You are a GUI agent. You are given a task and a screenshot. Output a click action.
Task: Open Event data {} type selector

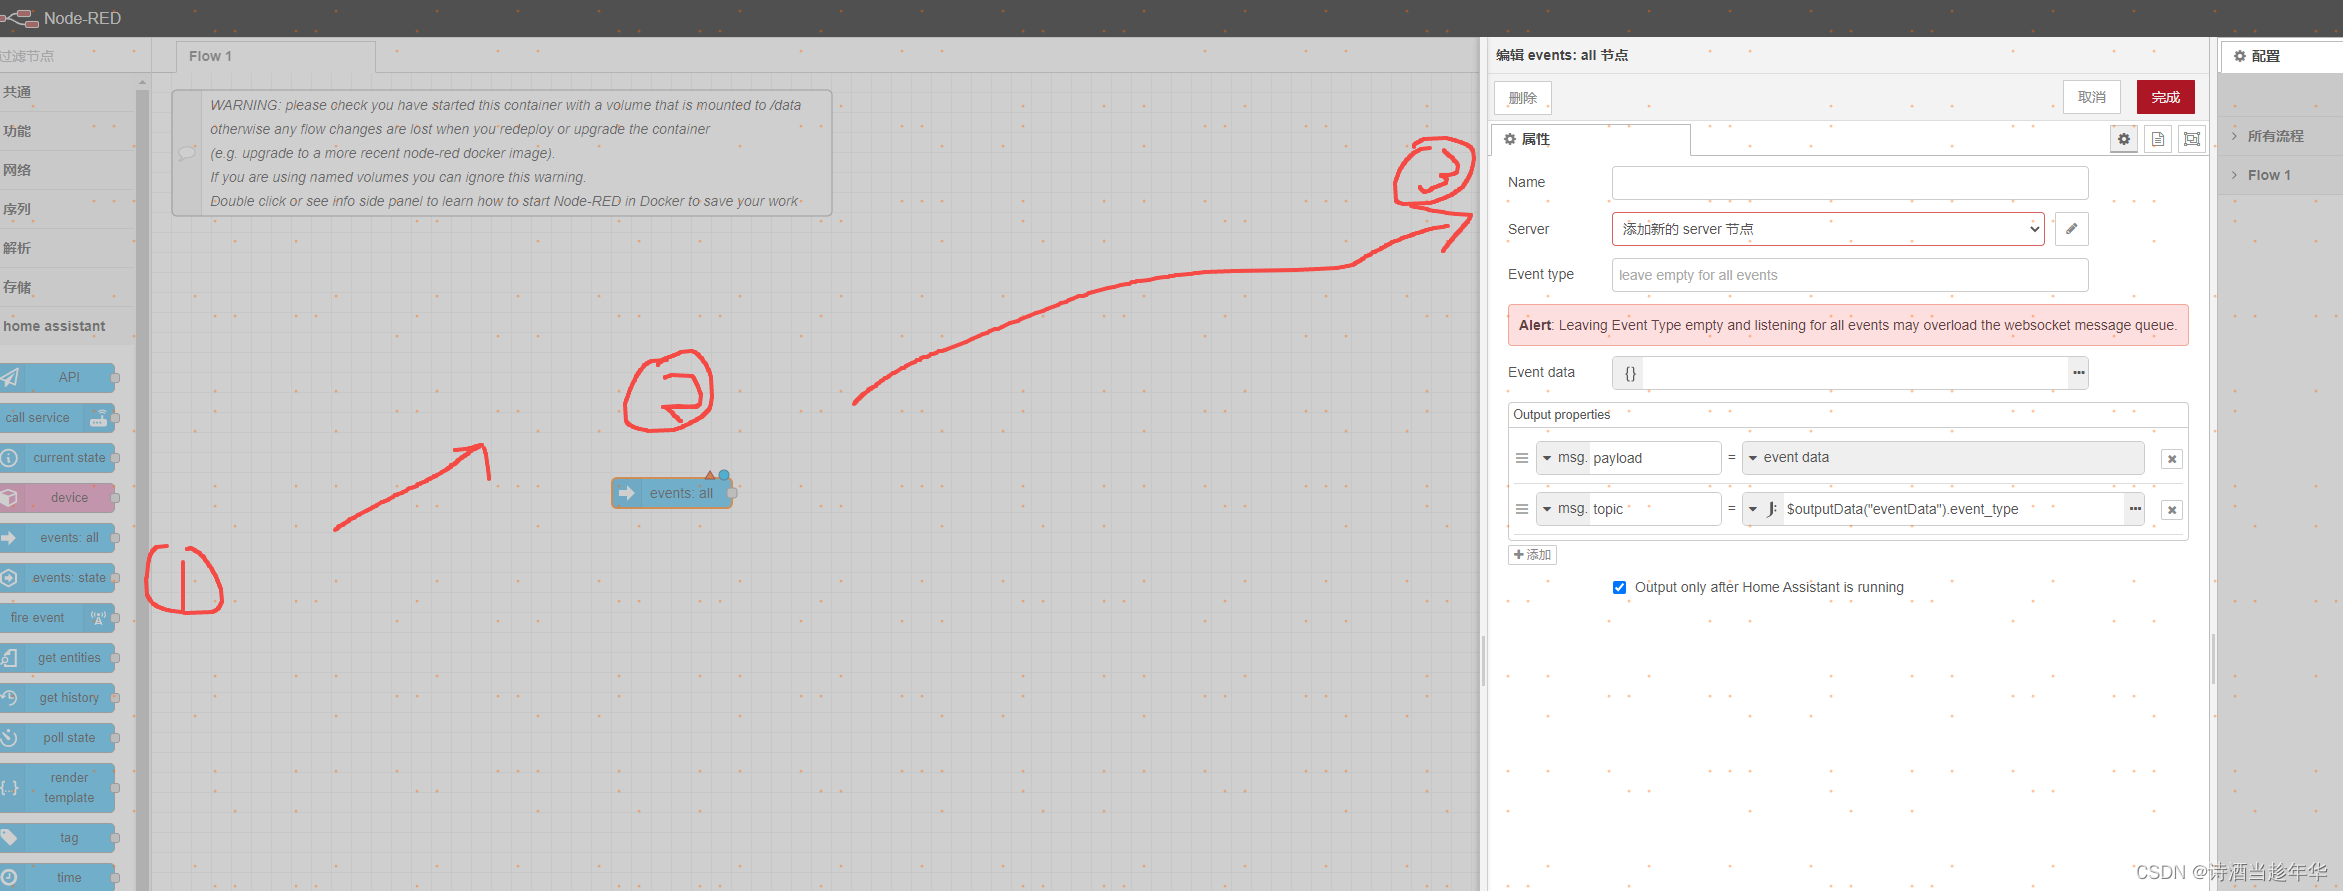1630,372
